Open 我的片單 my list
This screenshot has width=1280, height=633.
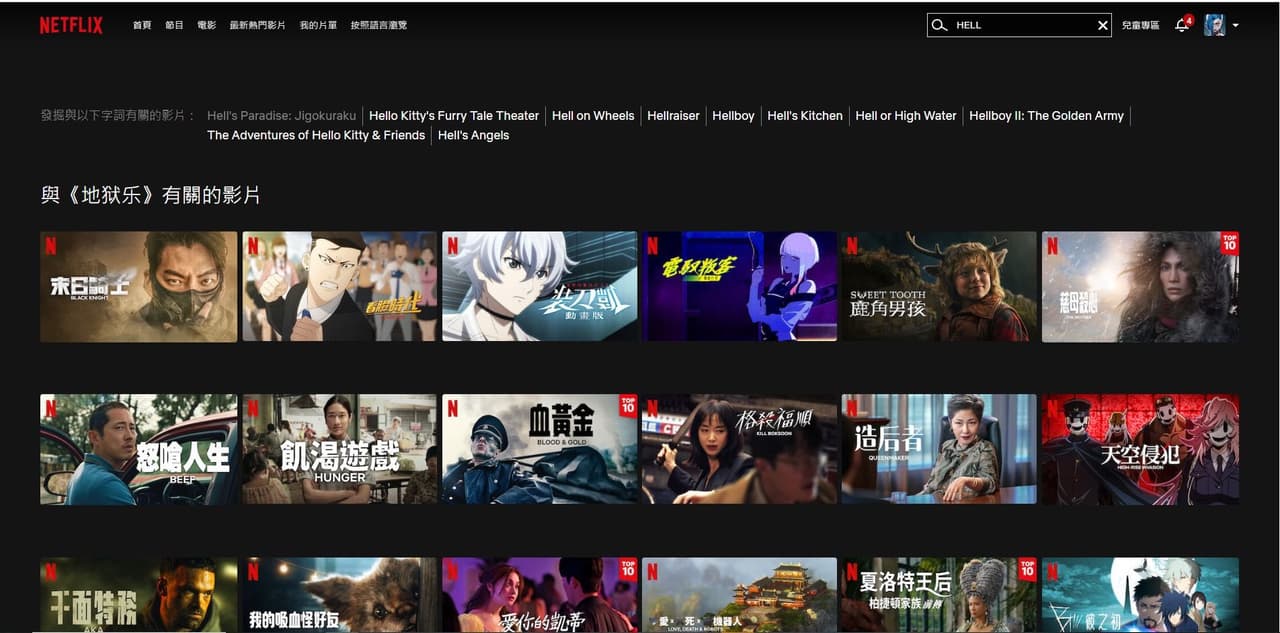[318, 25]
